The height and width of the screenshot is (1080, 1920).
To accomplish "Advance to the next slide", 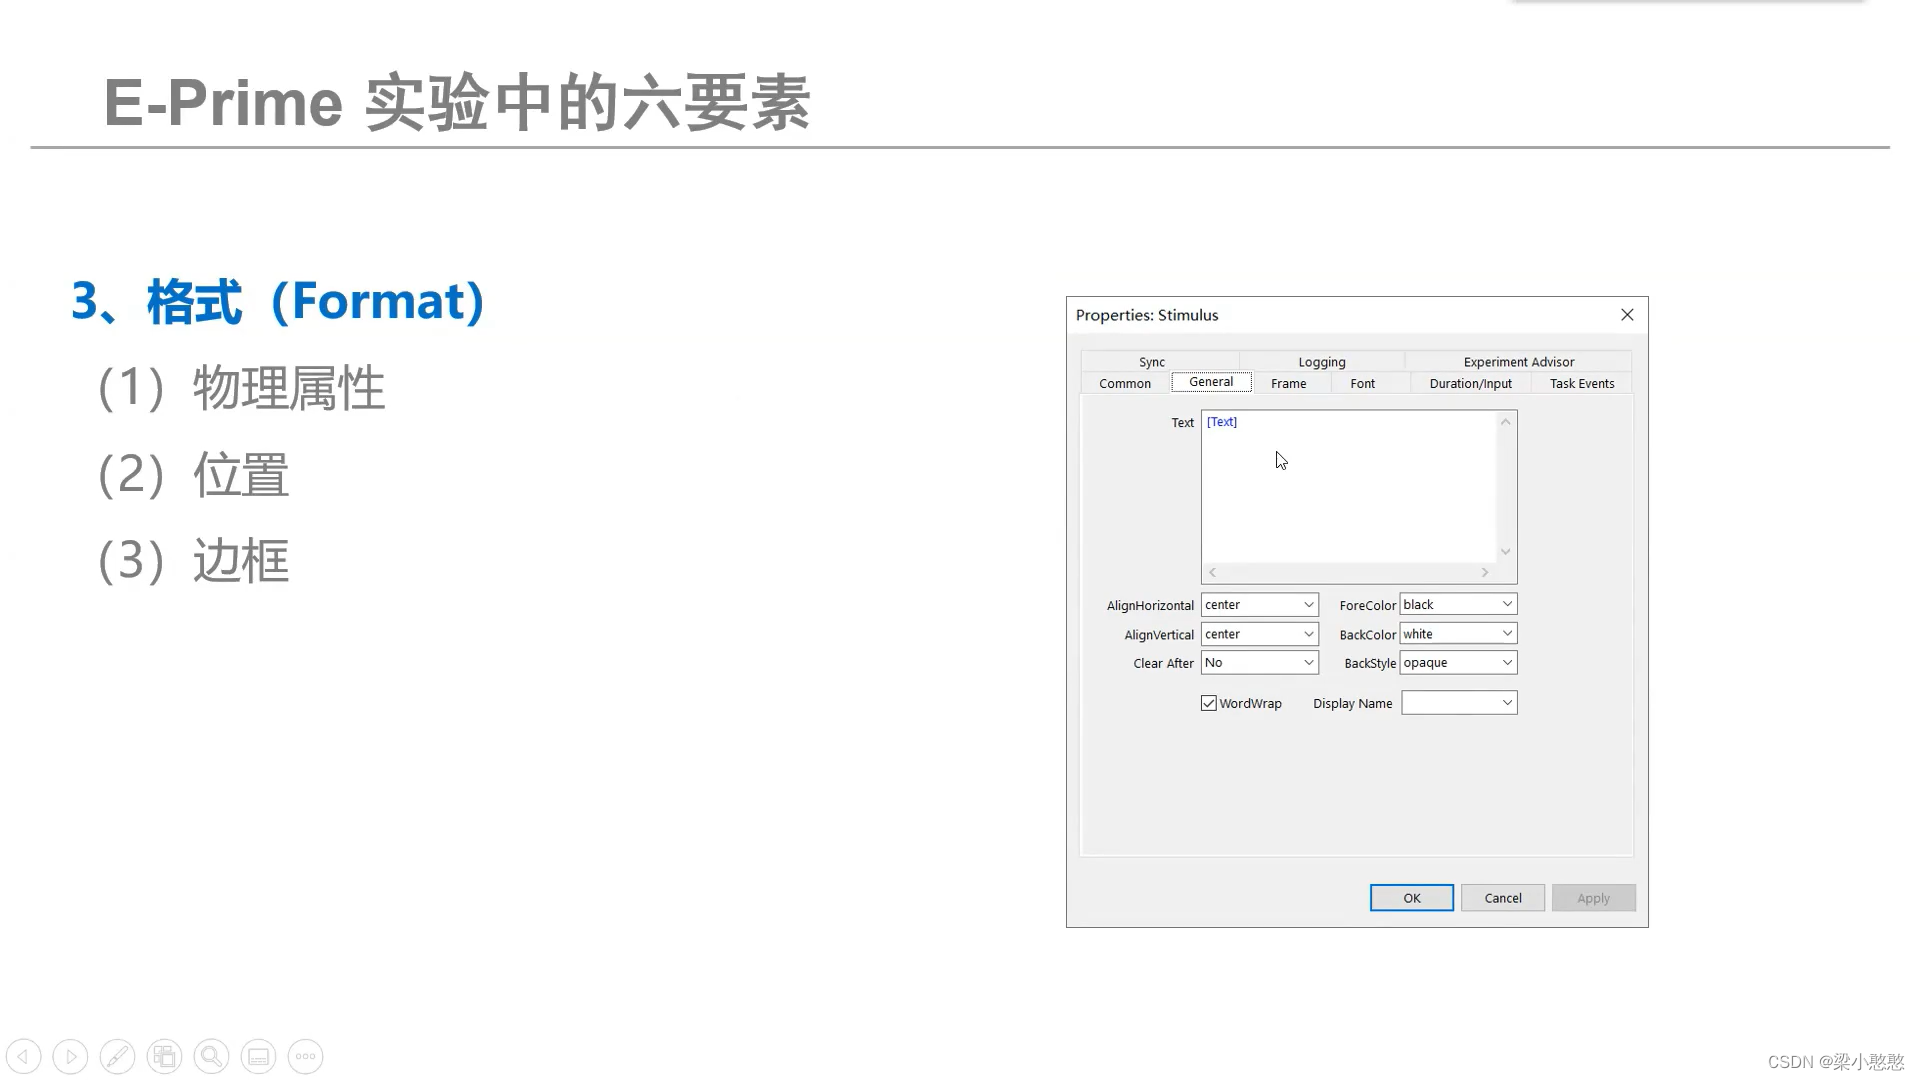I will click(70, 1055).
